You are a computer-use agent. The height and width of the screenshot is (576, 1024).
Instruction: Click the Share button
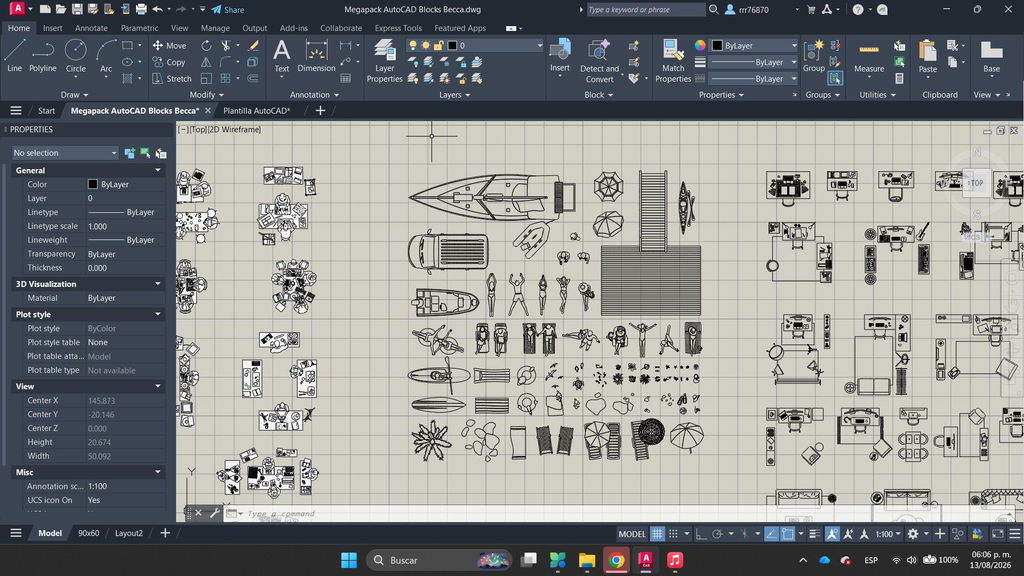(228, 10)
